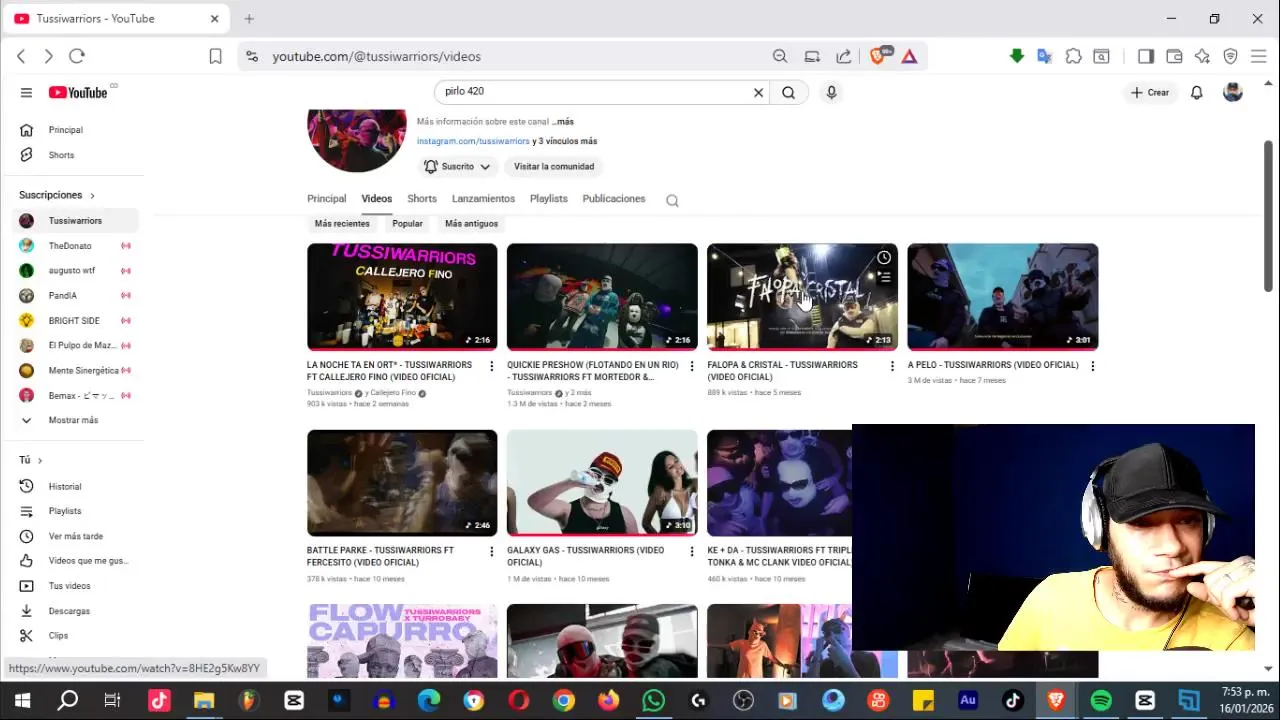This screenshot has width=1280, height=720.
Task: Expand channel description with …más
Action: click(x=563, y=122)
